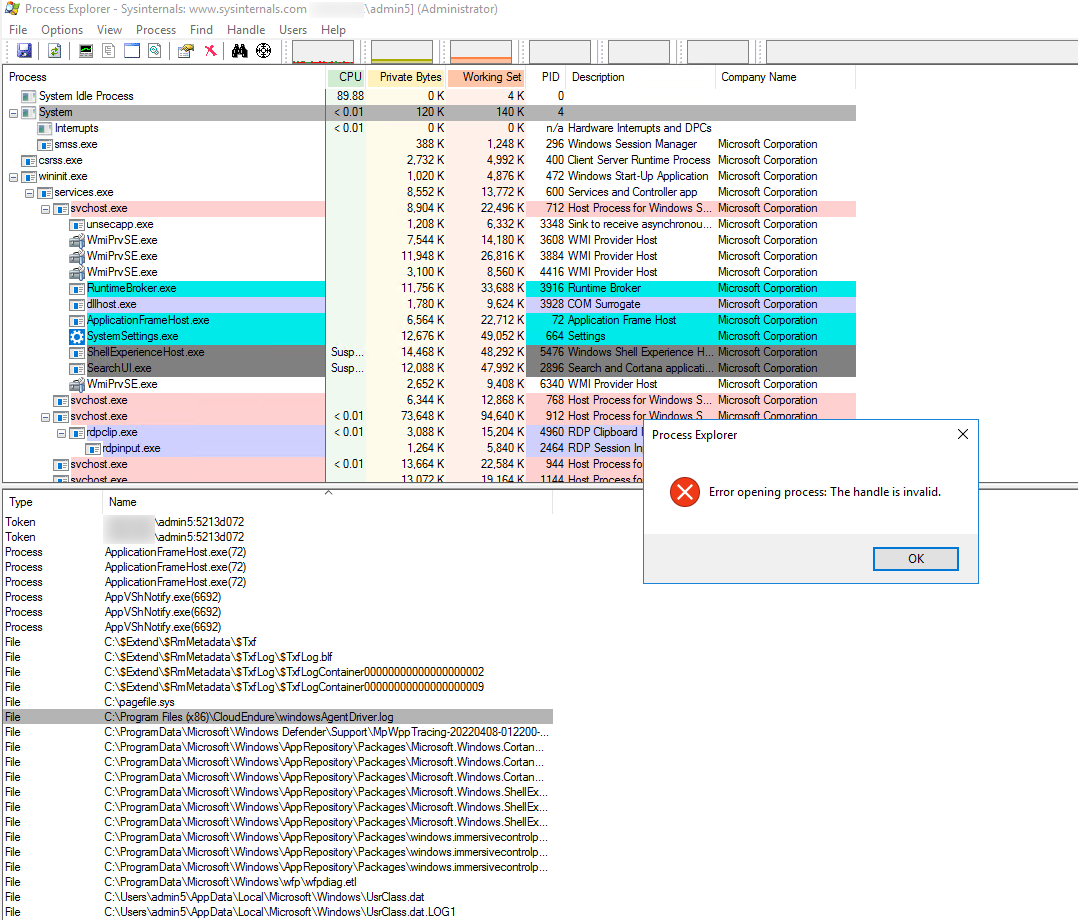
Task: Select the ShellExperienceHost.exe row
Action: (x=430, y=353)
